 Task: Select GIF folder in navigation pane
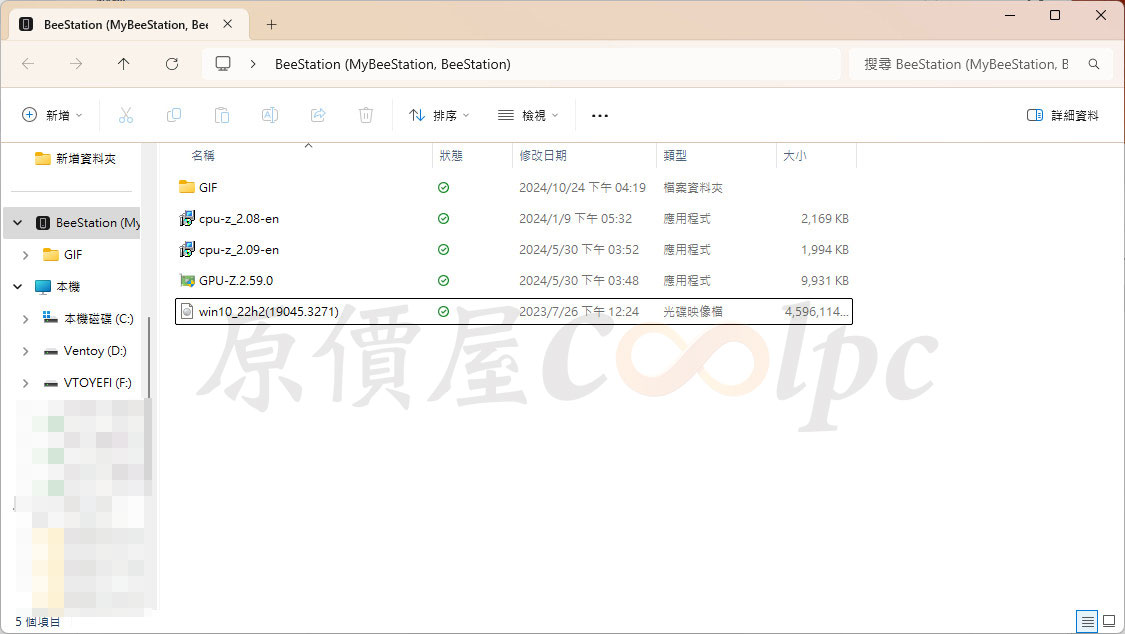point(62,255)
